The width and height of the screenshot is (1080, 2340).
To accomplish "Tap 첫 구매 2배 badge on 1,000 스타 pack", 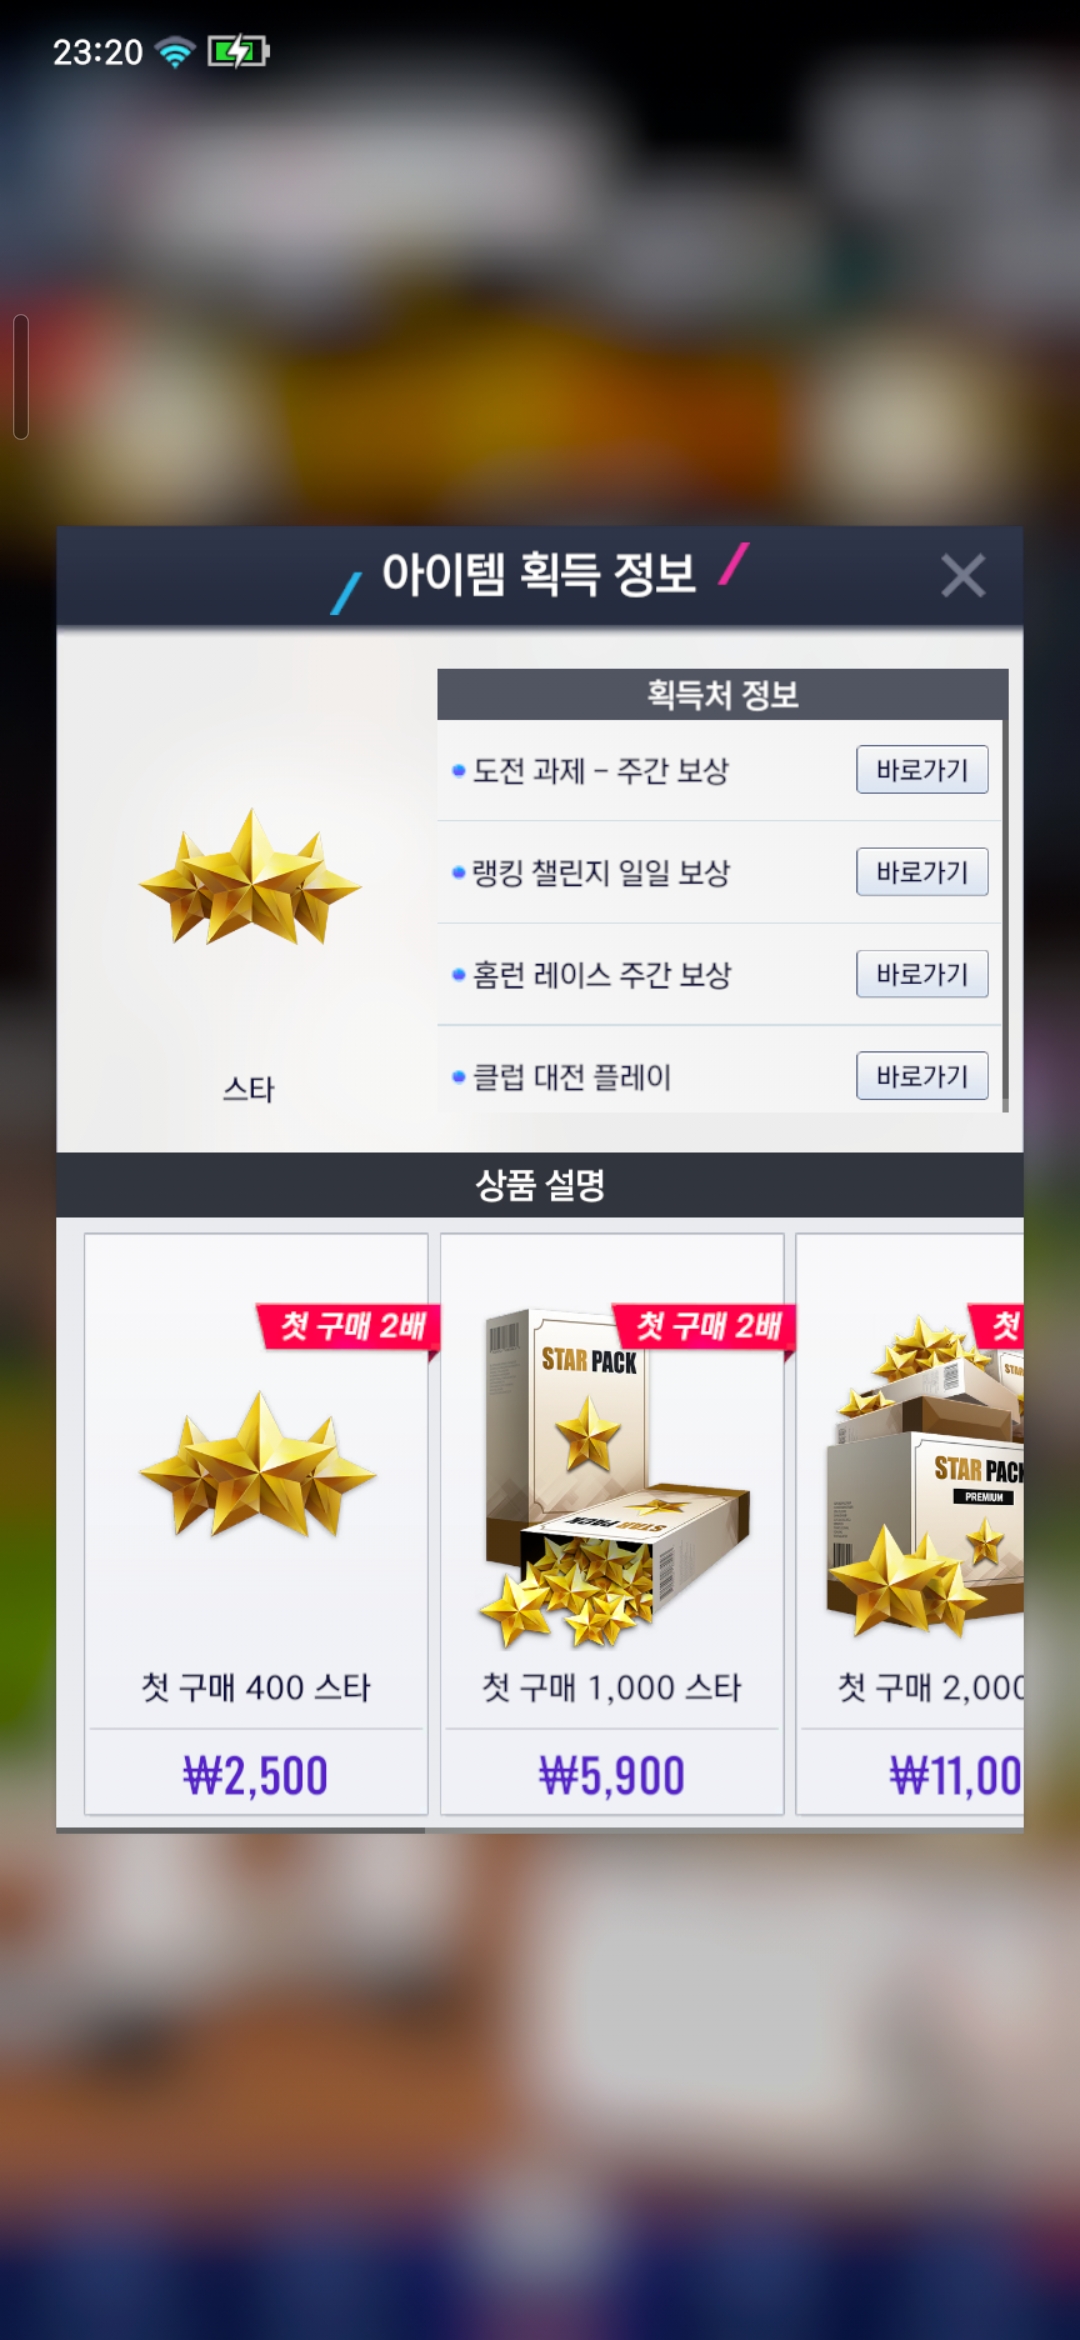I will [x=706, y=1327].
